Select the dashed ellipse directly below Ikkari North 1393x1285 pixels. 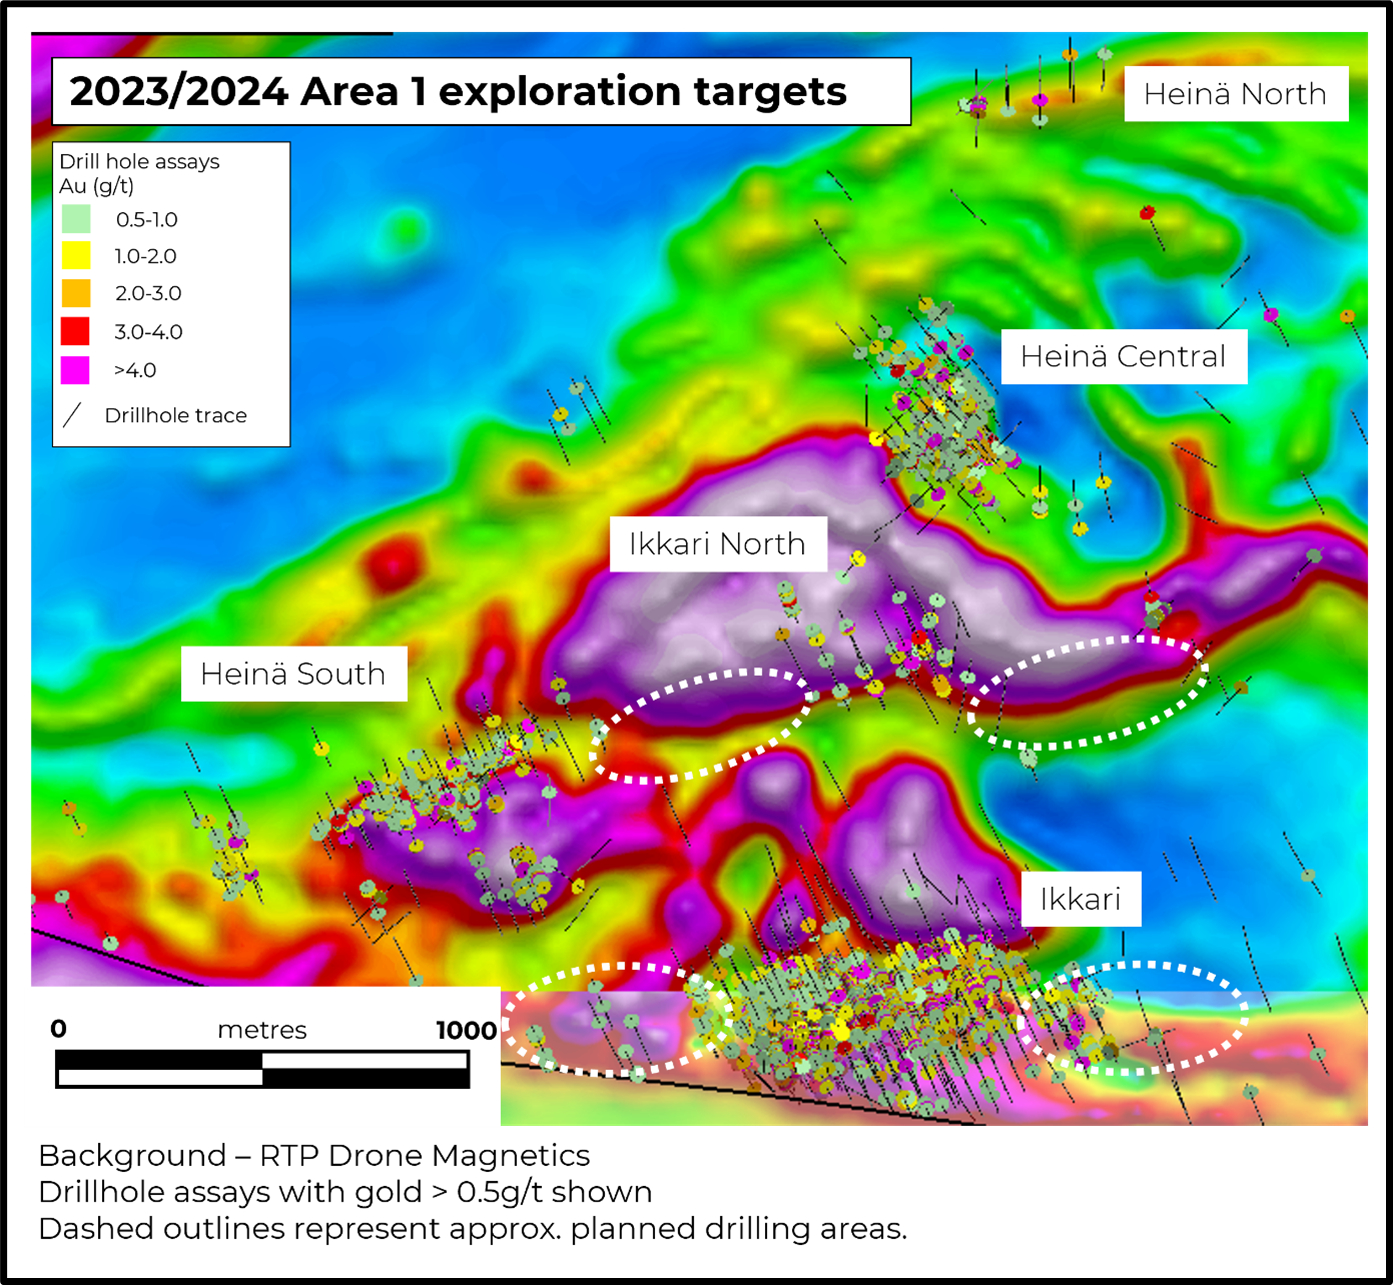[702, 724]
